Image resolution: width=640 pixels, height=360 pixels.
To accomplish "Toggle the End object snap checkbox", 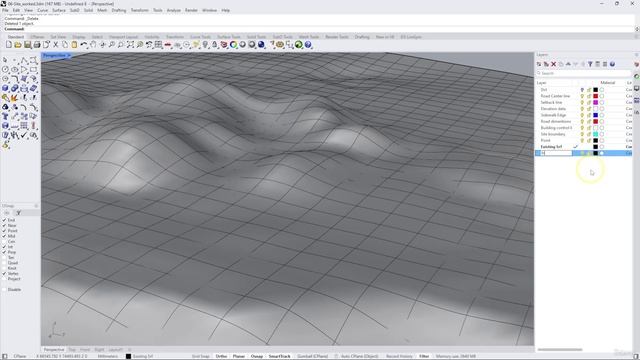I will pos(4,220).
